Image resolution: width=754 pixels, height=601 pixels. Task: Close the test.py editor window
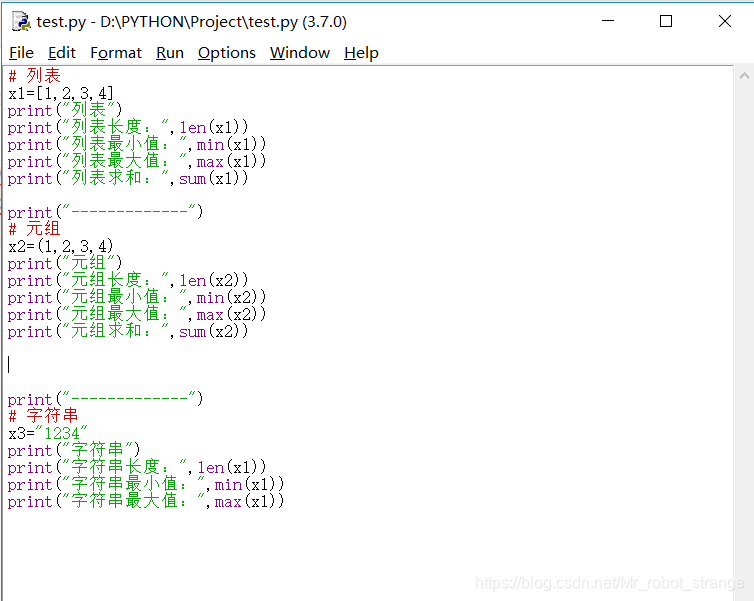click(725, 21)
